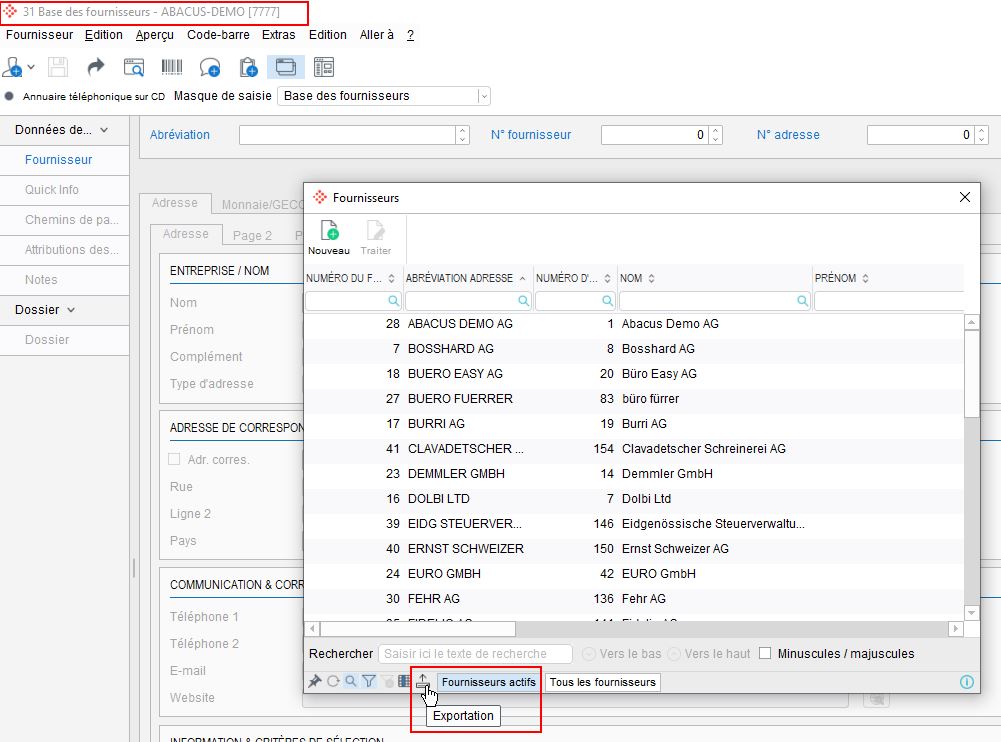Open the Extras menu

point(278,35)
